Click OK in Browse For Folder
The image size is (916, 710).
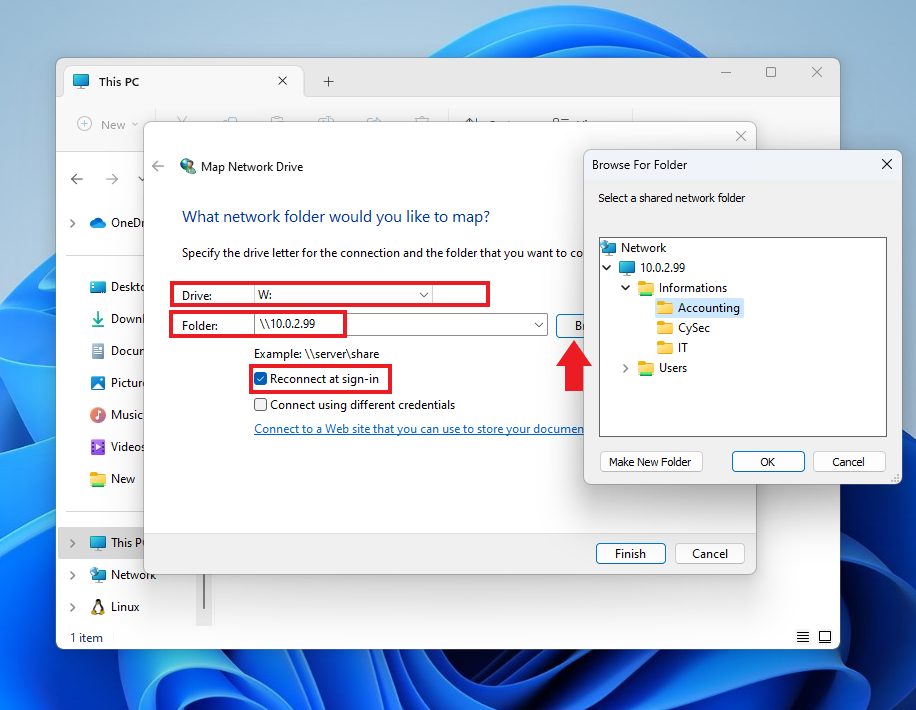pos(767,462)
